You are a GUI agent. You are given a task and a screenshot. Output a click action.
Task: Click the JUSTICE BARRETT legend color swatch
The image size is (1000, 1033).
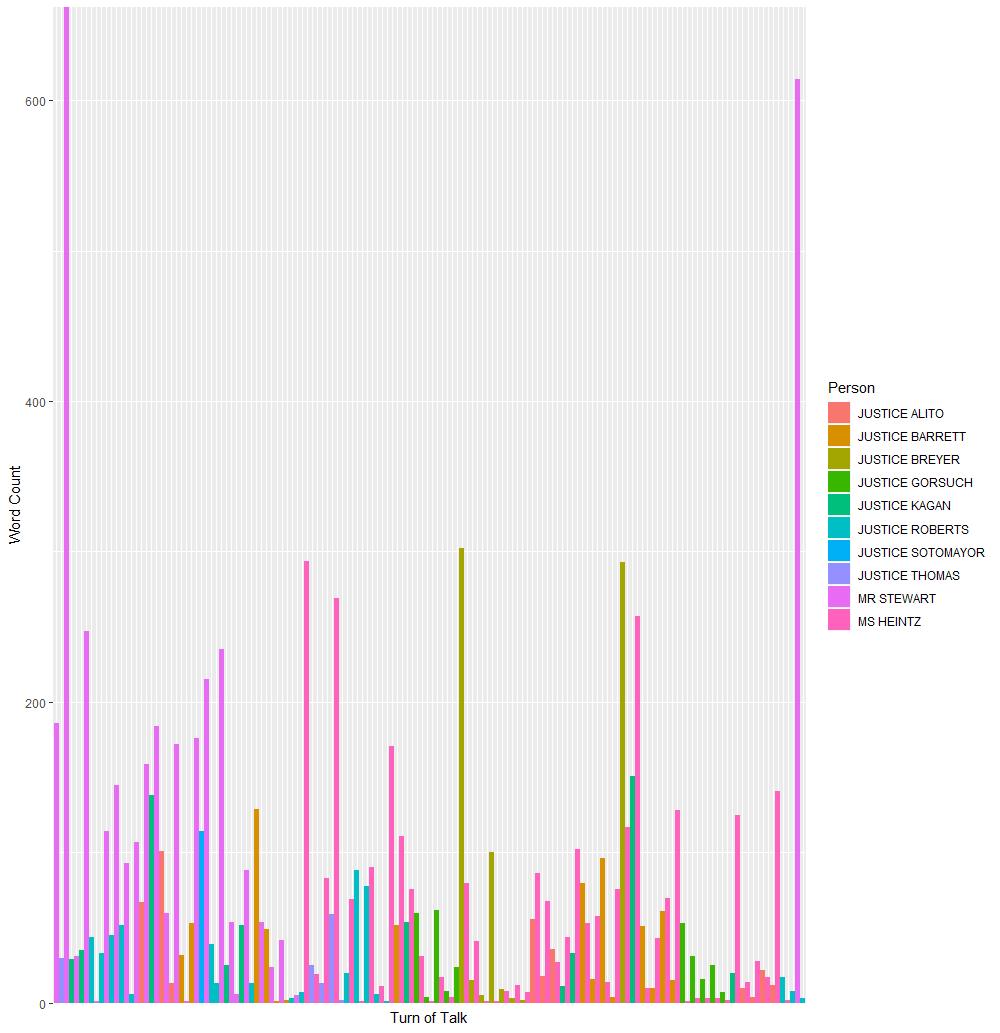pos(838,436)
